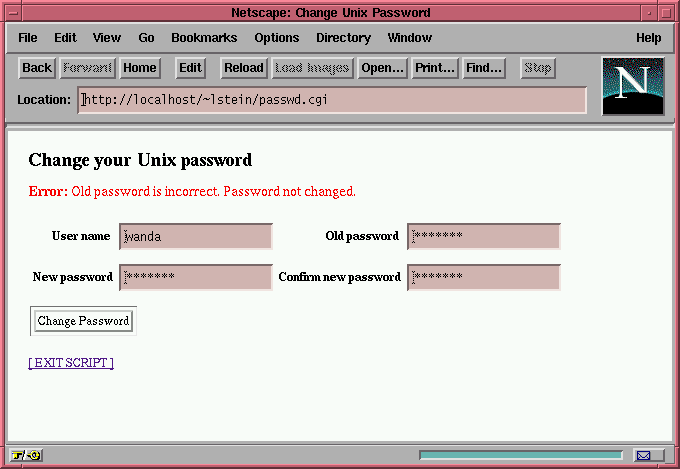Open the Directory menu
680x469 pixels.
click(x=343, y=38)
